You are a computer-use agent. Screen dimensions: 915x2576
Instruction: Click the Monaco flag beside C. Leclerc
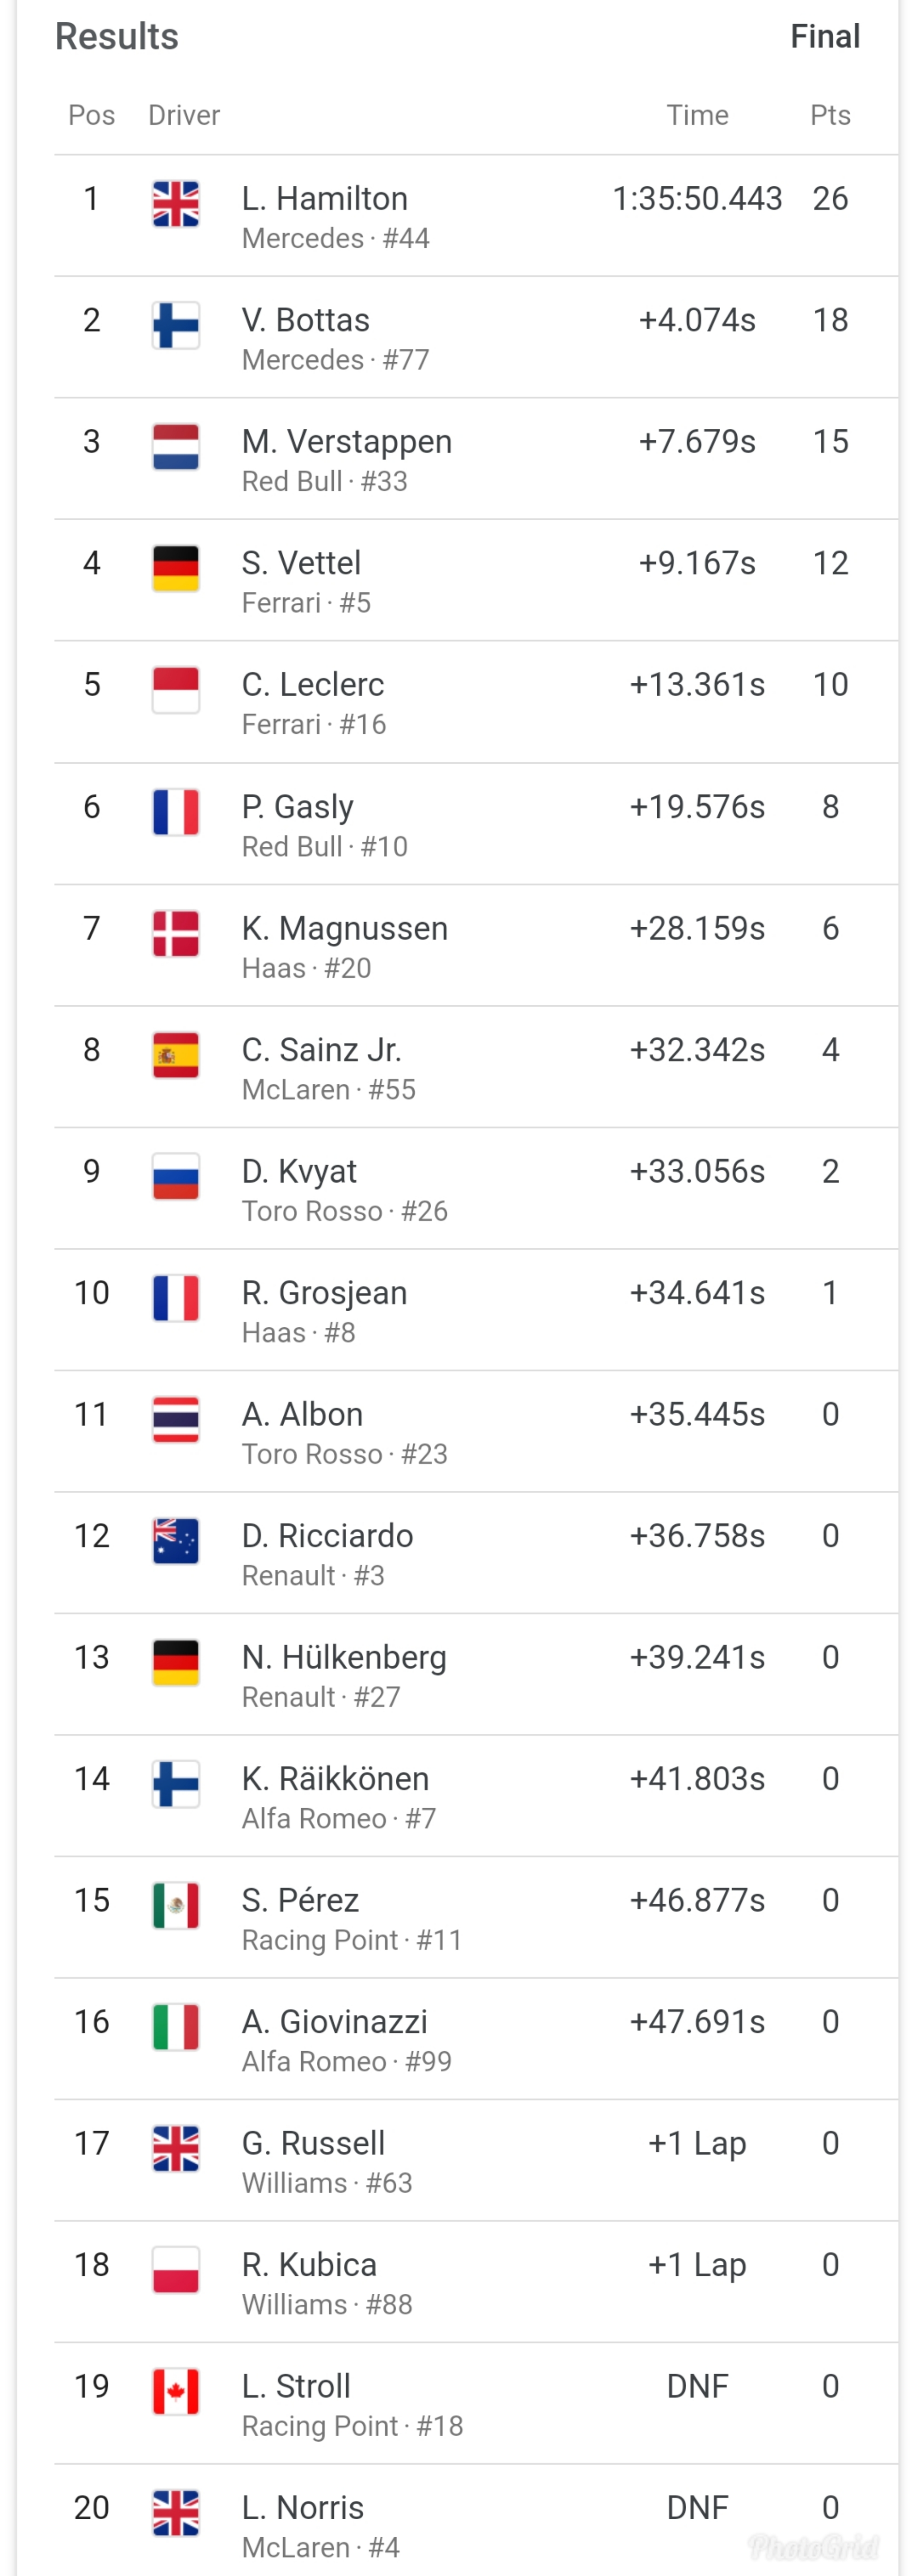coord(176,690)
